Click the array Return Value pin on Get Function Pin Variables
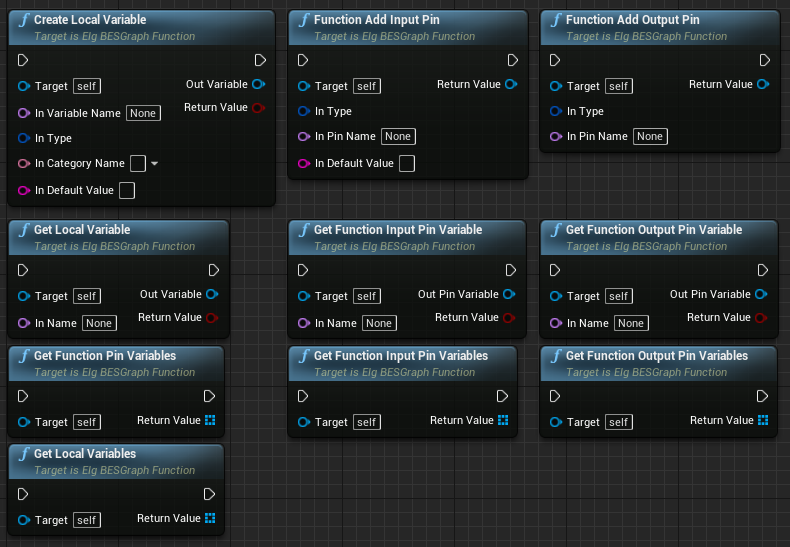Viewport: 790px width, 547px height. click(x=210, y=420)
